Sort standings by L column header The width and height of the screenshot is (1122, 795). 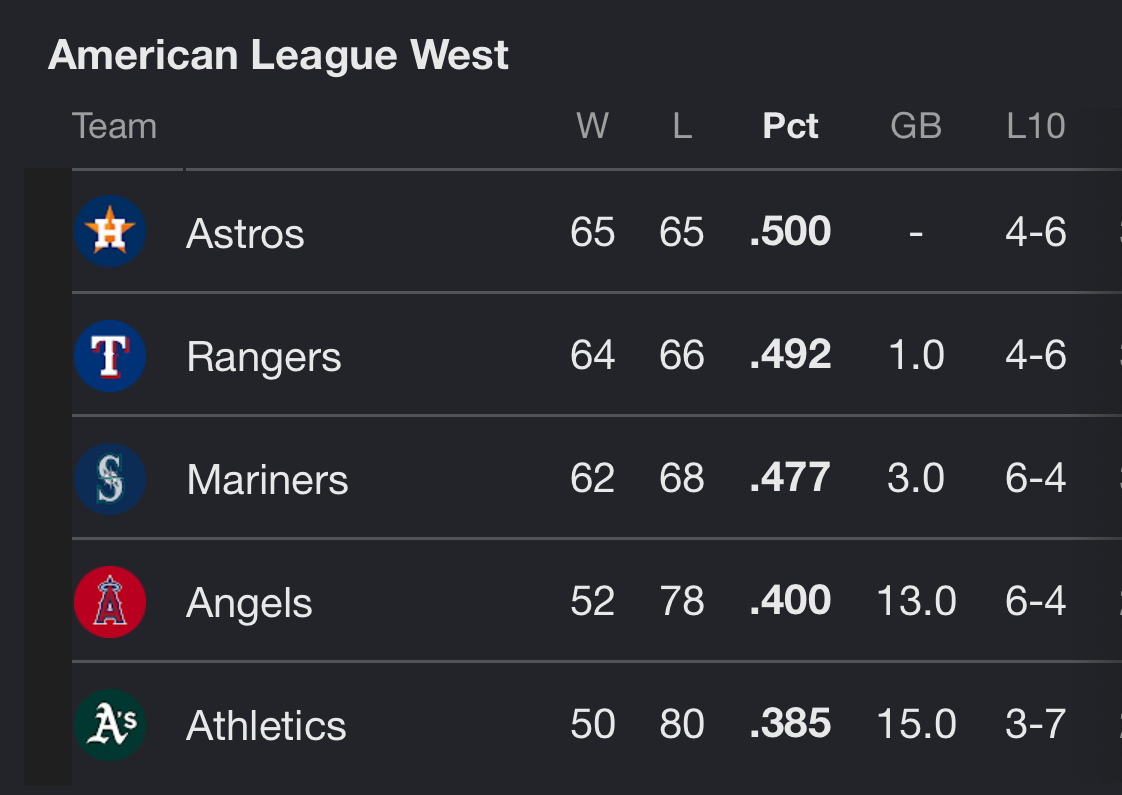(x=682, y=126)
